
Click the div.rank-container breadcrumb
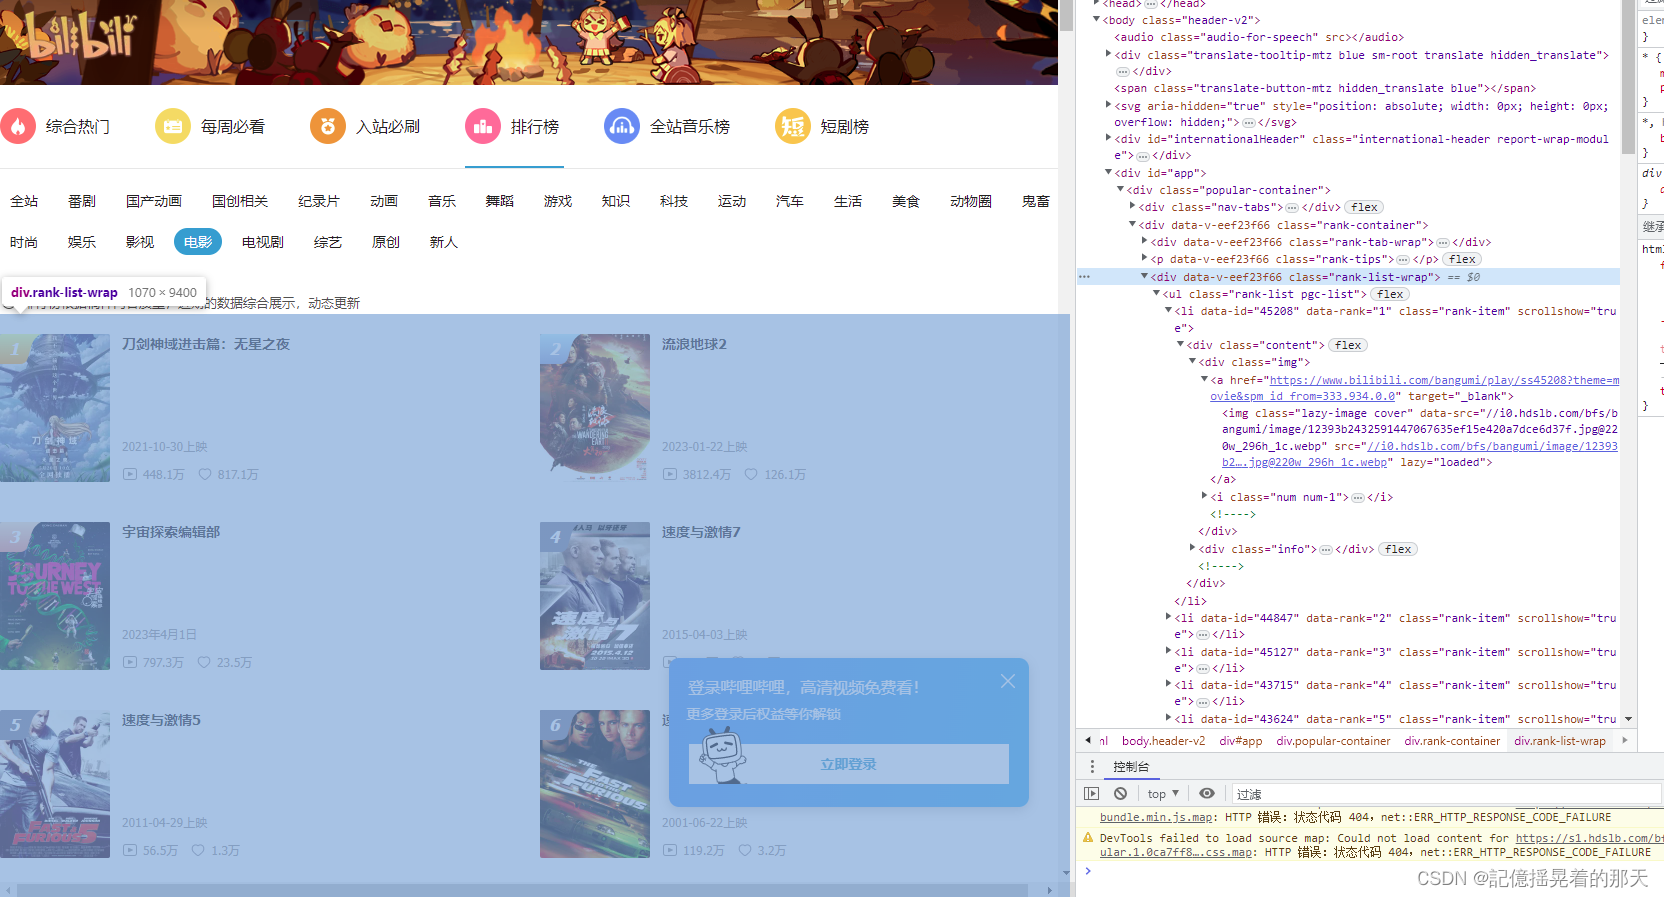coord(1452,741)
